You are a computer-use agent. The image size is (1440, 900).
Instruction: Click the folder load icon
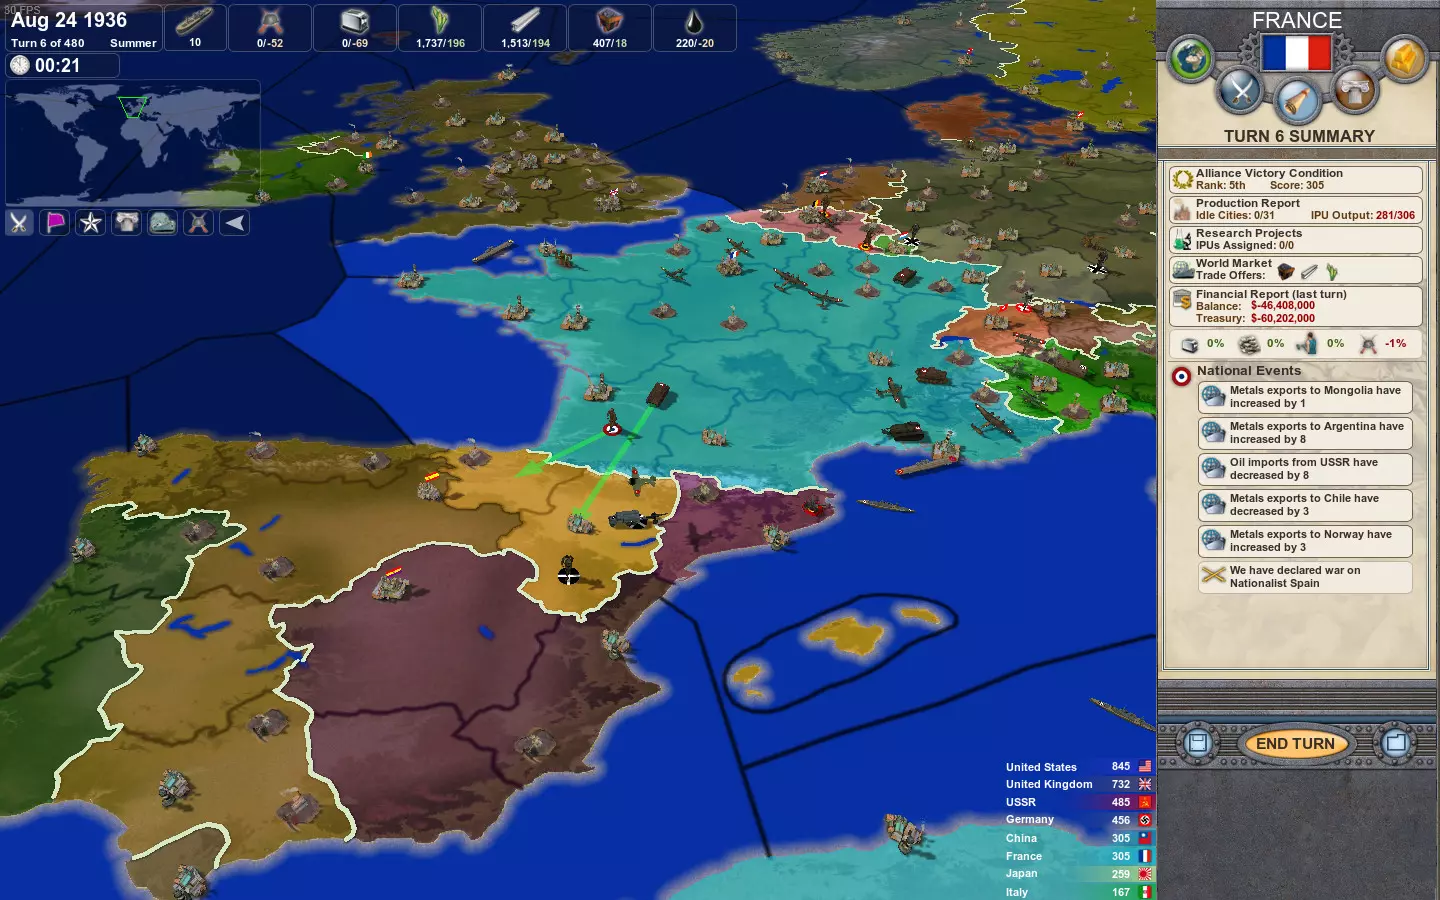tap(1395, 743)
